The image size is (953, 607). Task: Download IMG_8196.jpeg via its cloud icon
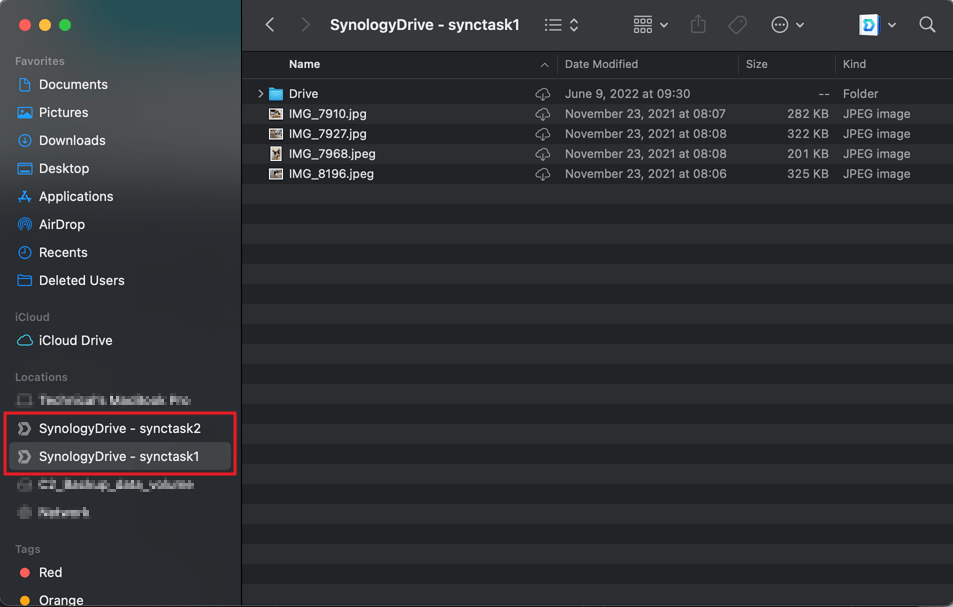(543, 174)
